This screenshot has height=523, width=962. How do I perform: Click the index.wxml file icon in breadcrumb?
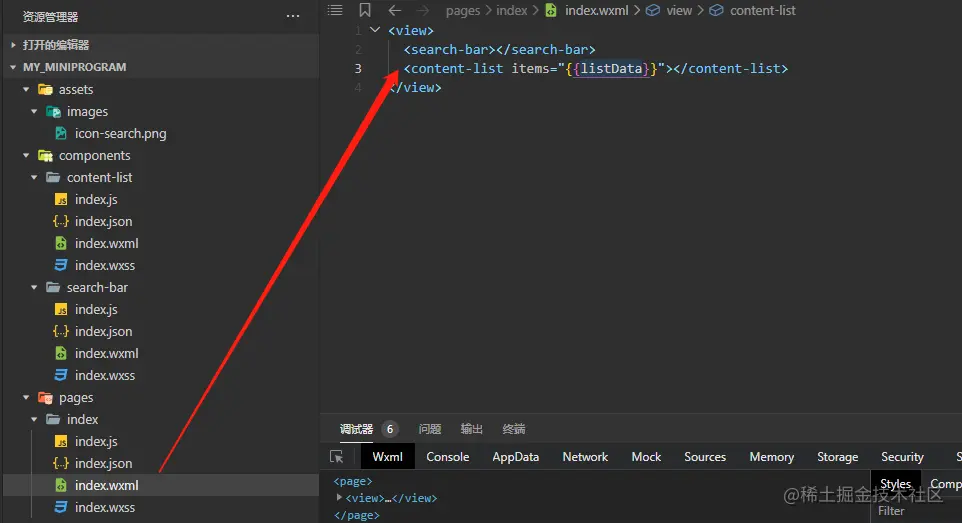(551, 10)
